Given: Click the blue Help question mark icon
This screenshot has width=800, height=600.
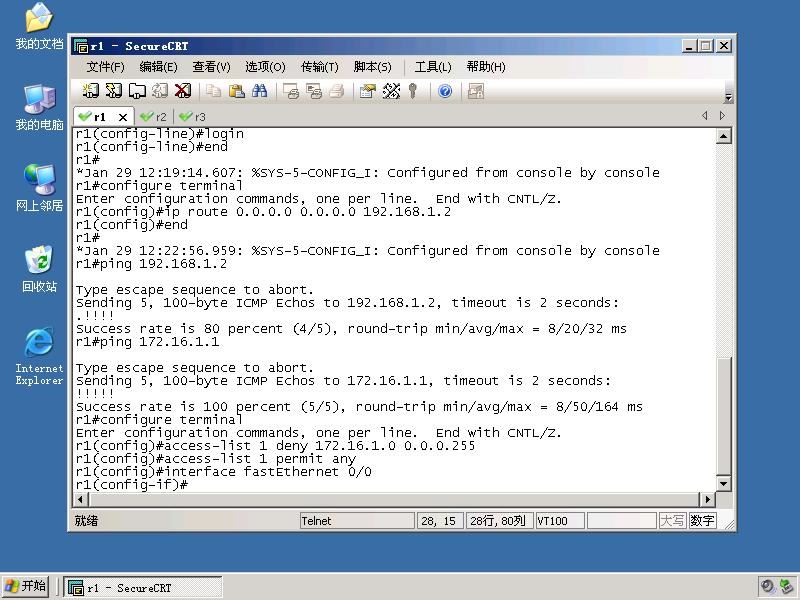Looking at the screenshot, I should [x=445, y=91].
